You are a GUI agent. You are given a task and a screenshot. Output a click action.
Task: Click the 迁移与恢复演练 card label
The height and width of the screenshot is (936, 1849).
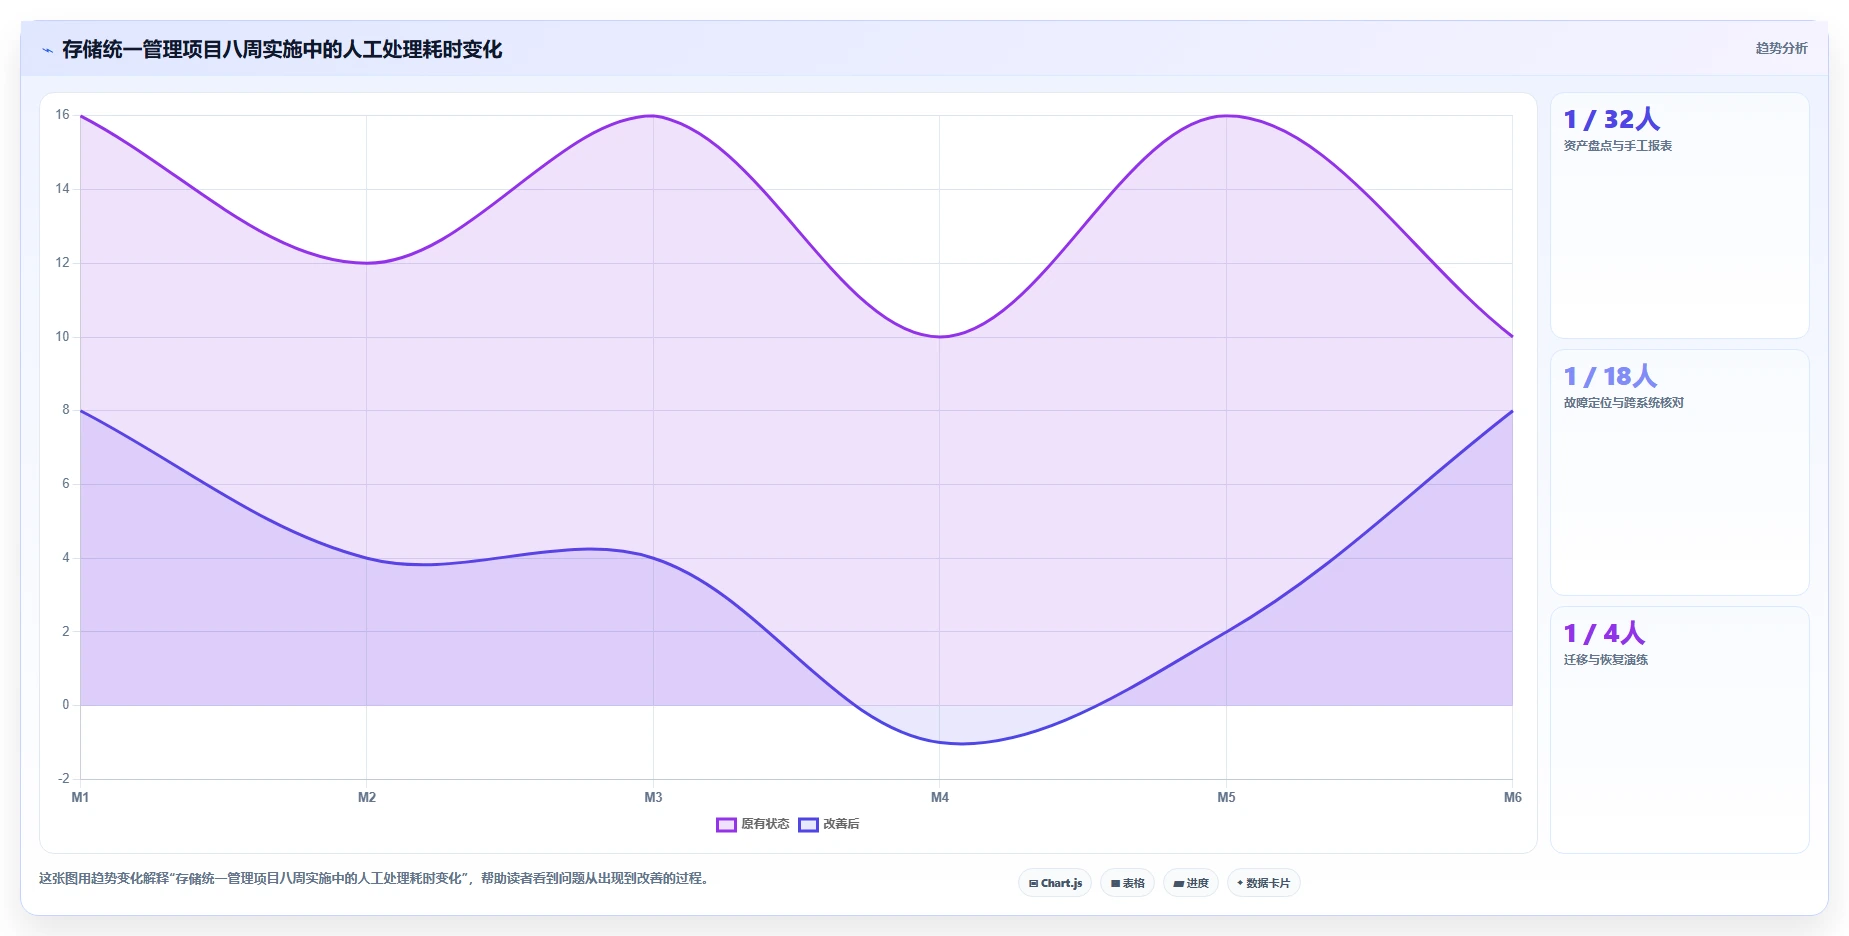[1605, 660]
